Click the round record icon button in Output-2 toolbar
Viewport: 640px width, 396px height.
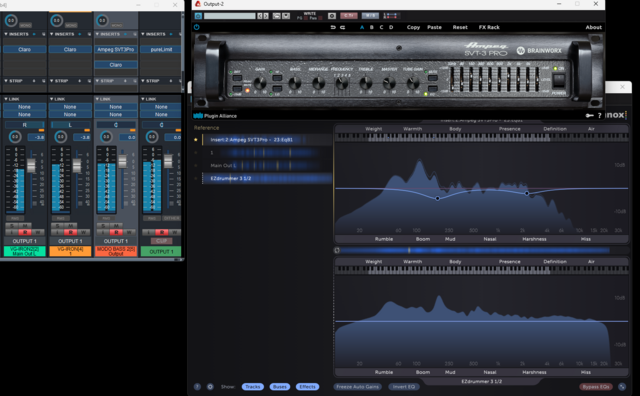pyautogui.click(x=332, y=16)
